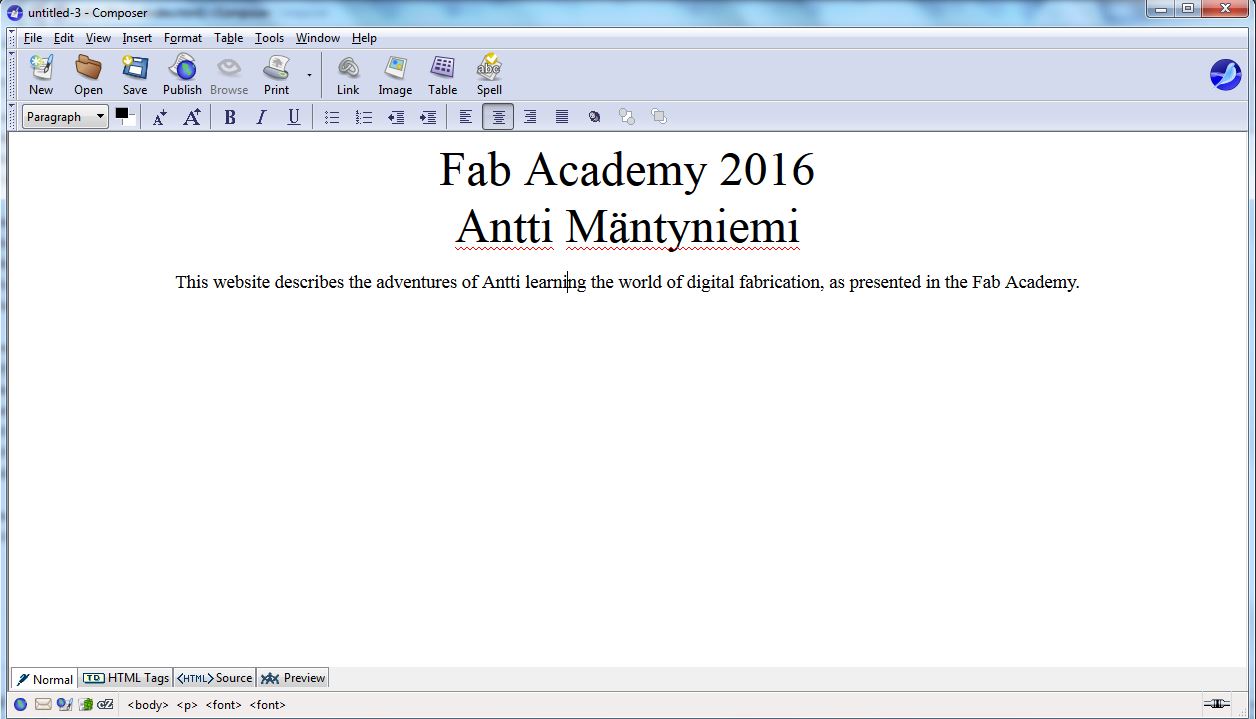The width and height of the screenshot is (1256, 719).
Task: Open the Window menu
Action: [x=318, y=38]
